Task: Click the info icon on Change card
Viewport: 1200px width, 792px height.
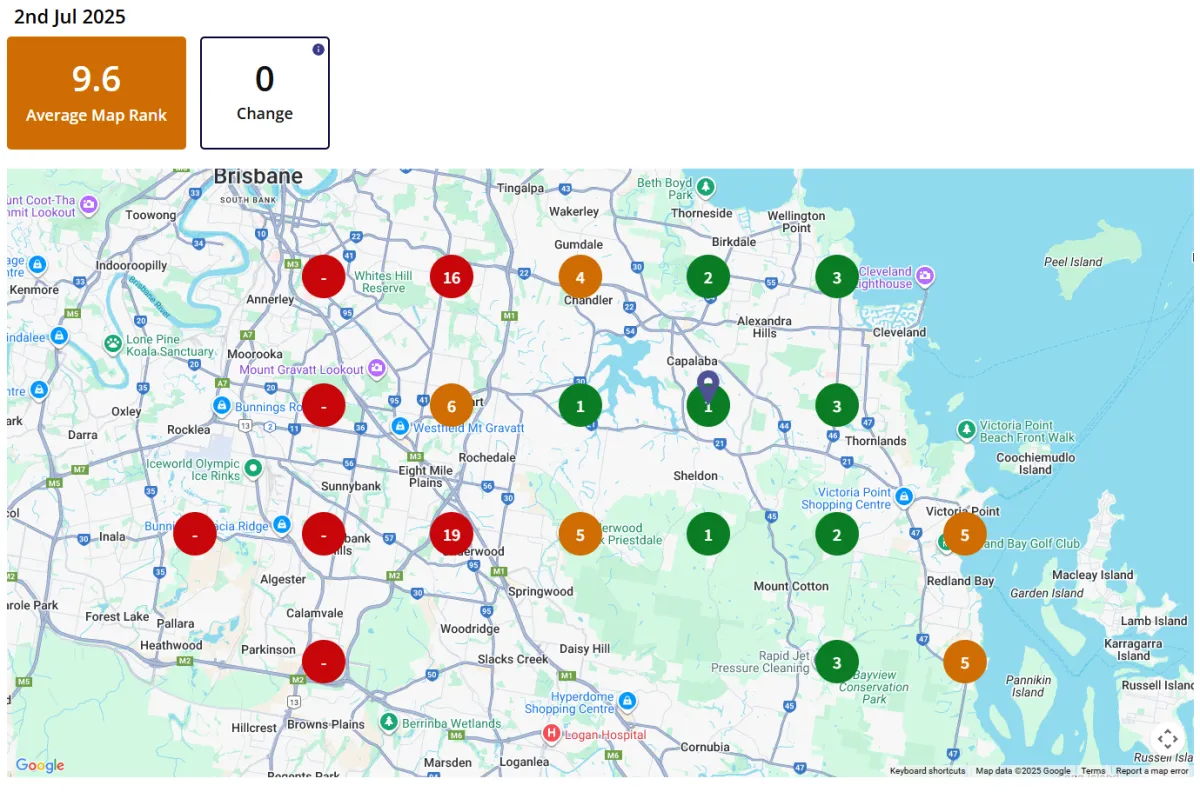Action: pos(318,49)
